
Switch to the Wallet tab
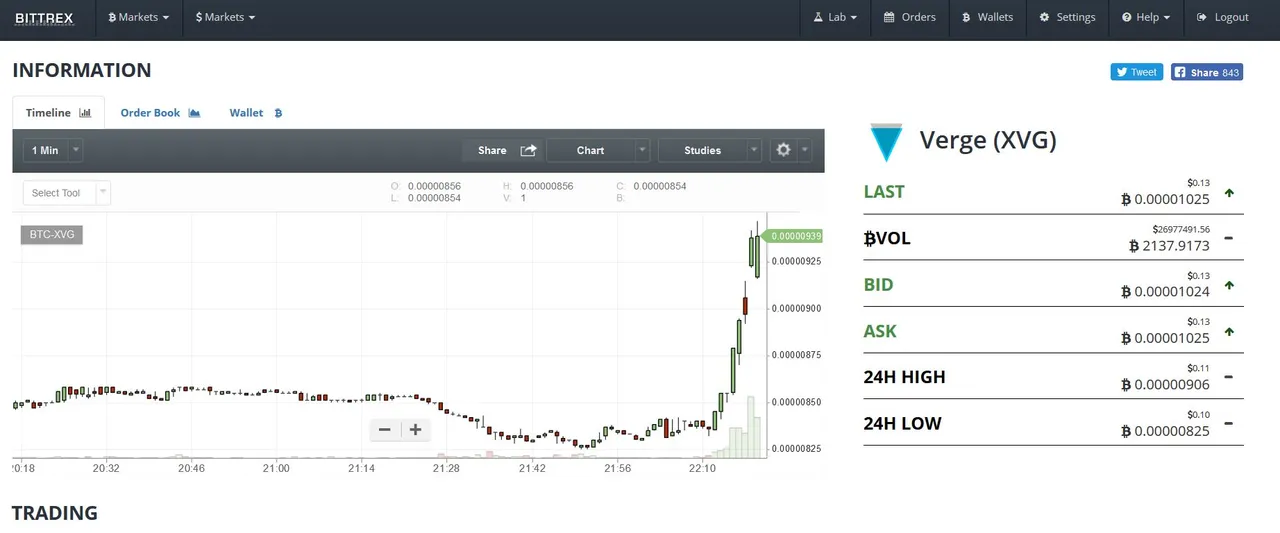pyautogui.click(x=256, y=113)
